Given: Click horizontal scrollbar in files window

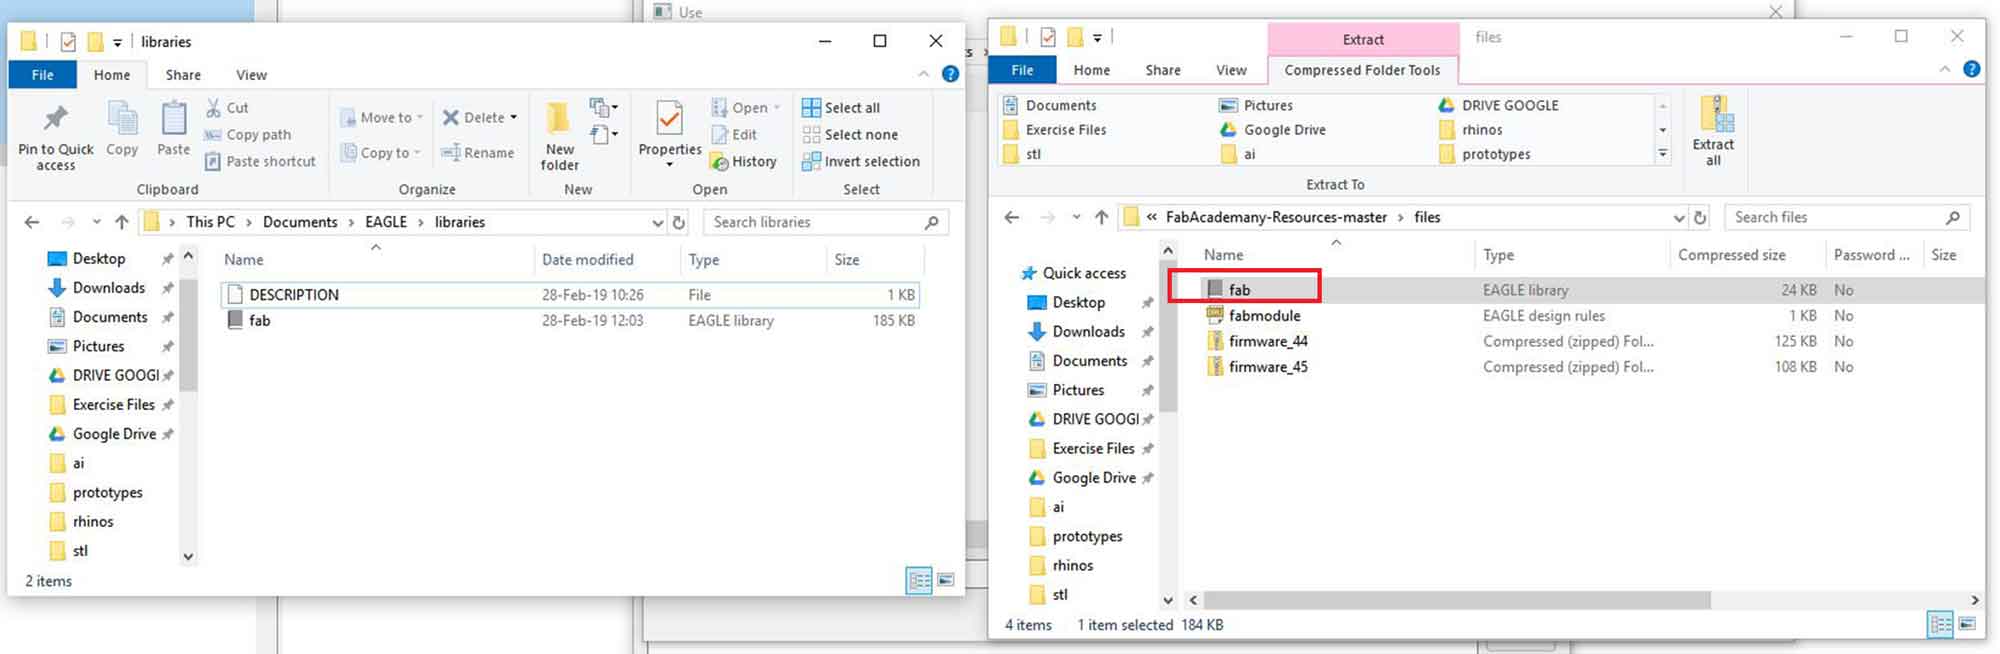Looking at the screenshot, I should pyautogui.click(x=1457, y=600).
